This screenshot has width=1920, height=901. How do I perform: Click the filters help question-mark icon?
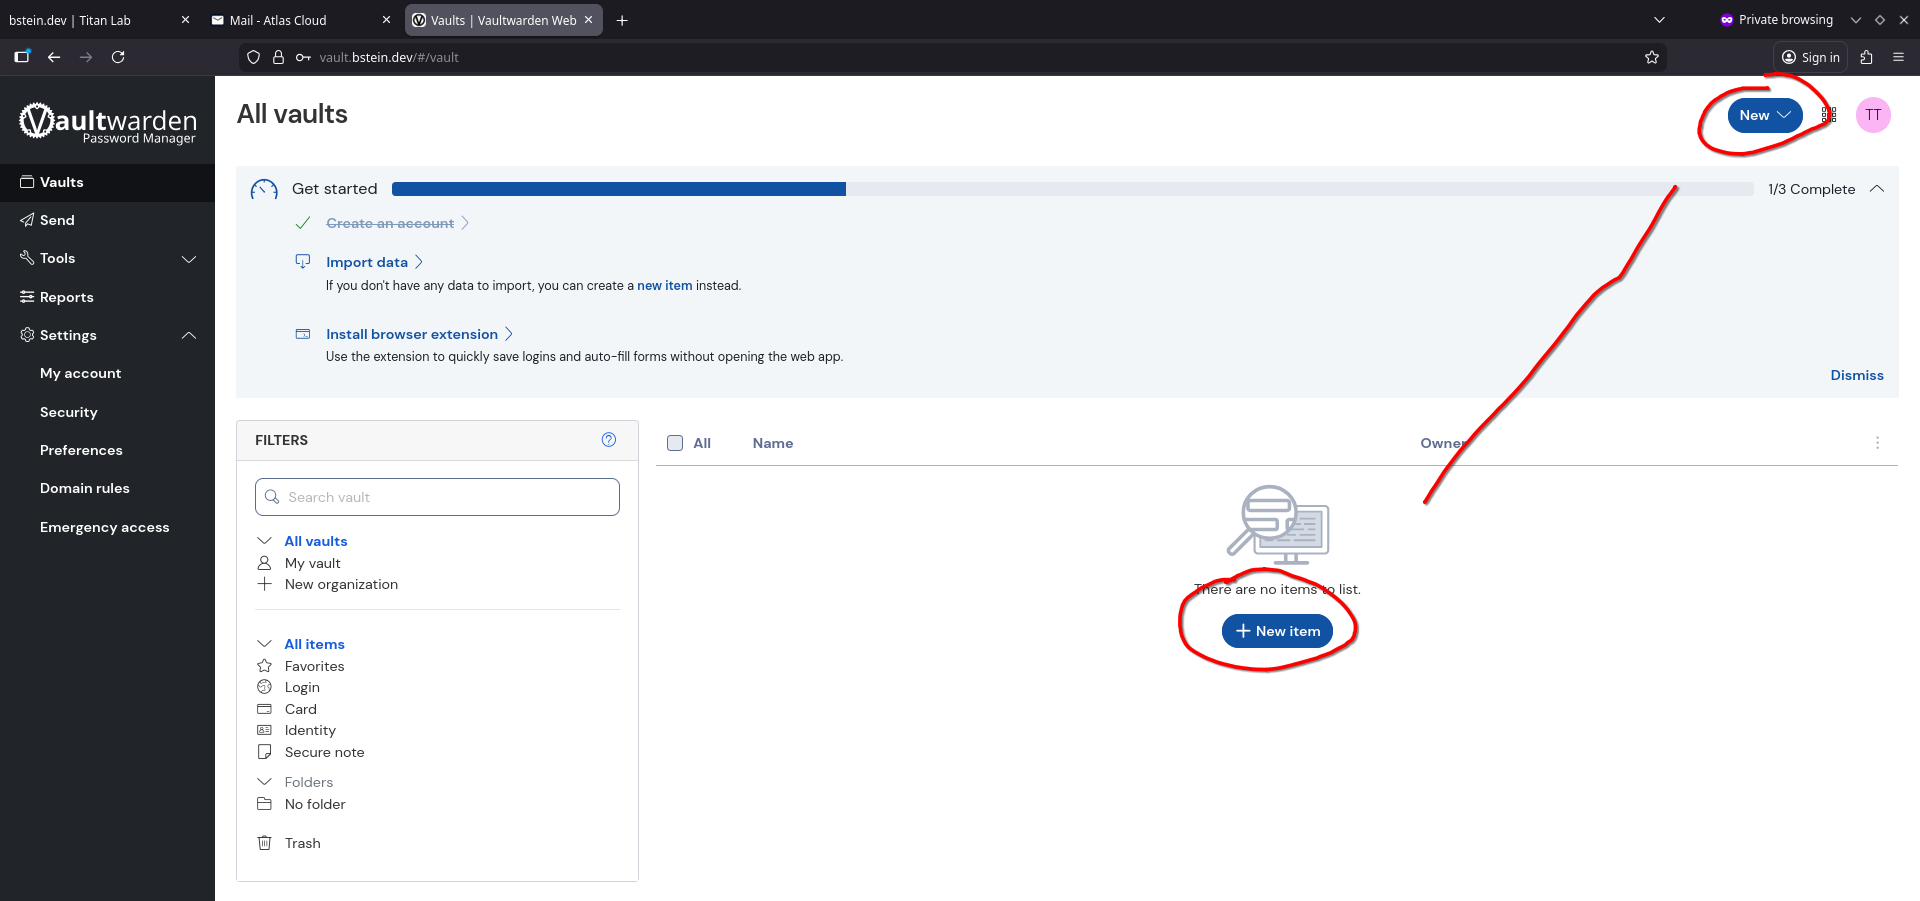pyautogui.click(x=608, y=440)
